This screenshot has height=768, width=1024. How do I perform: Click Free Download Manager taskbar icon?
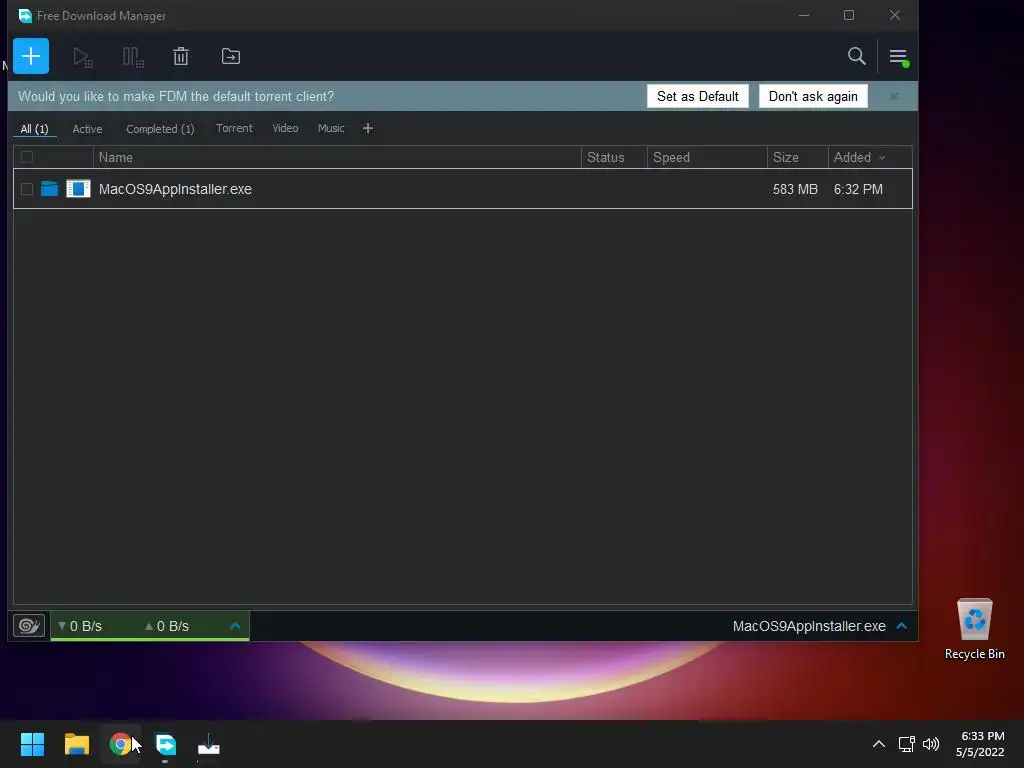point(165,744)
